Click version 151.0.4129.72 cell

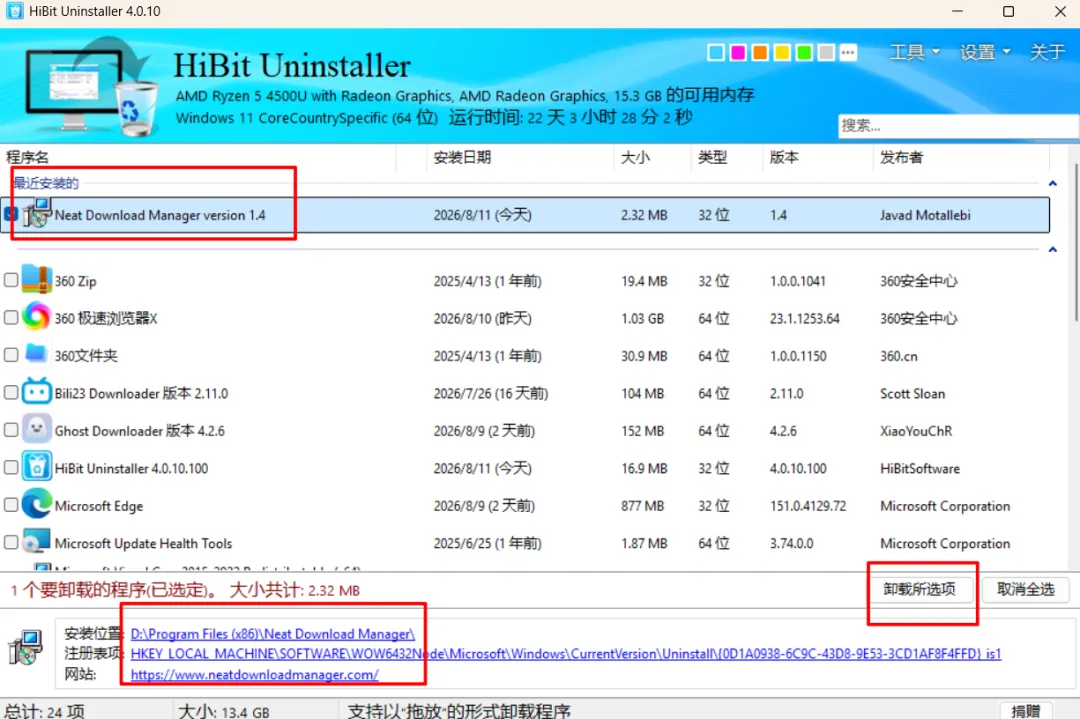808,506
